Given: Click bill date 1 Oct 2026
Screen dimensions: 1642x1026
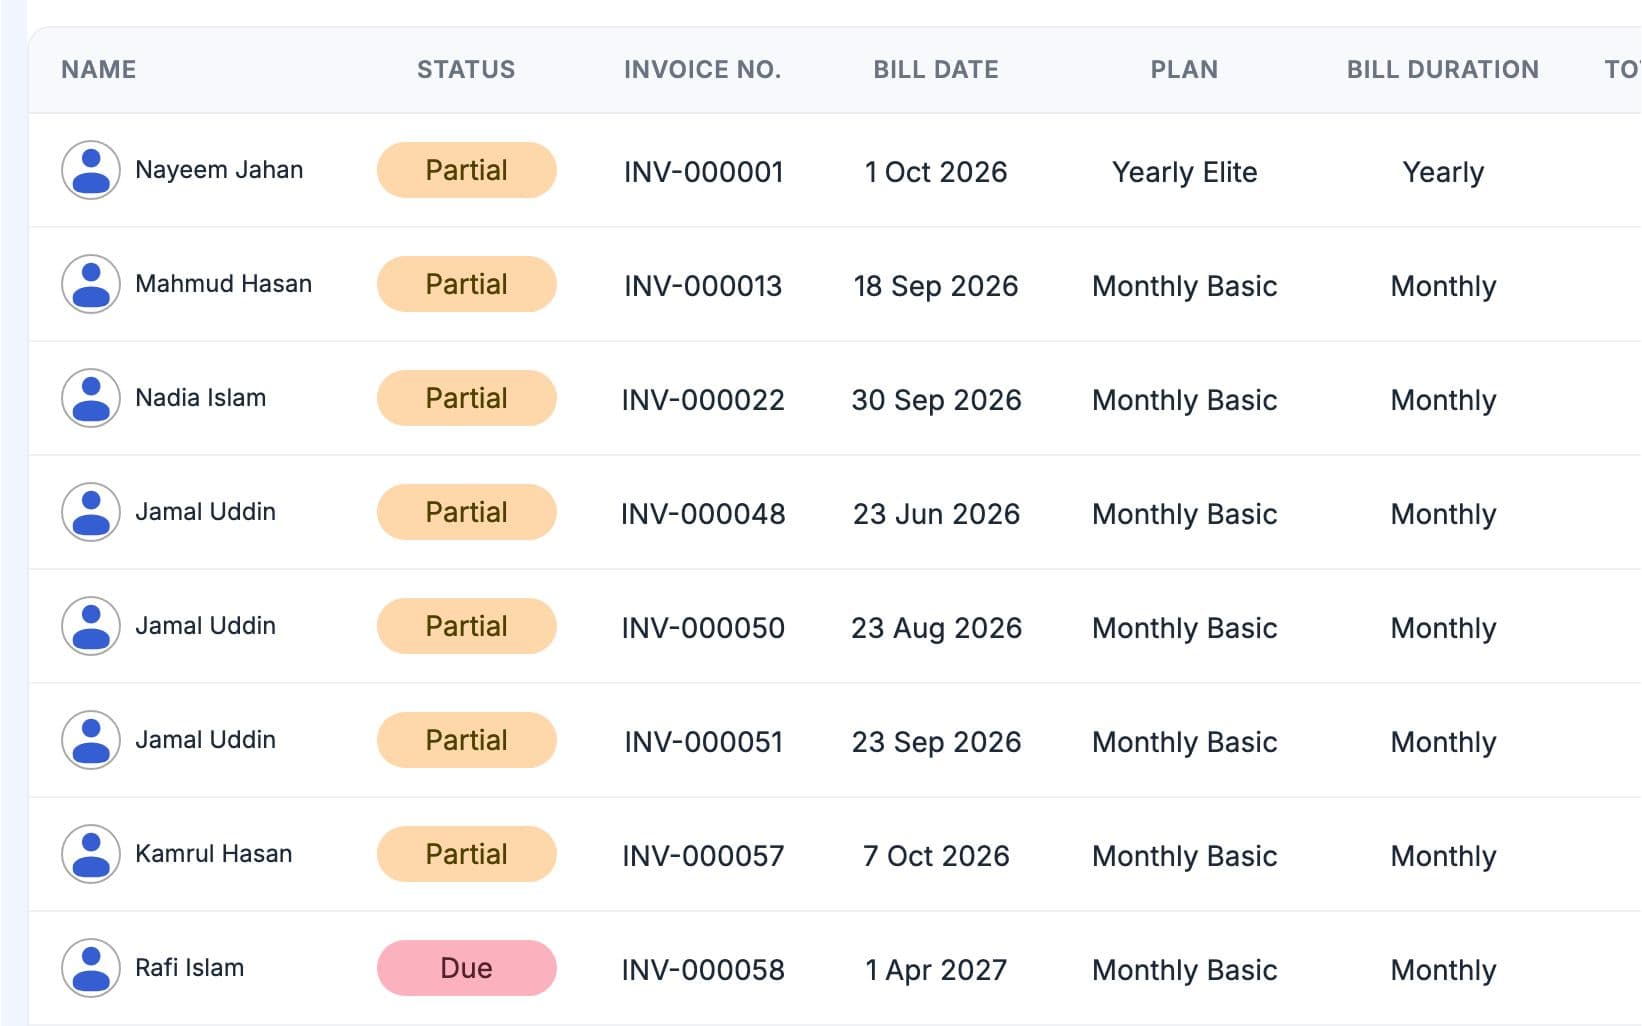Looking at the screenshot, I should coord(936,172).
